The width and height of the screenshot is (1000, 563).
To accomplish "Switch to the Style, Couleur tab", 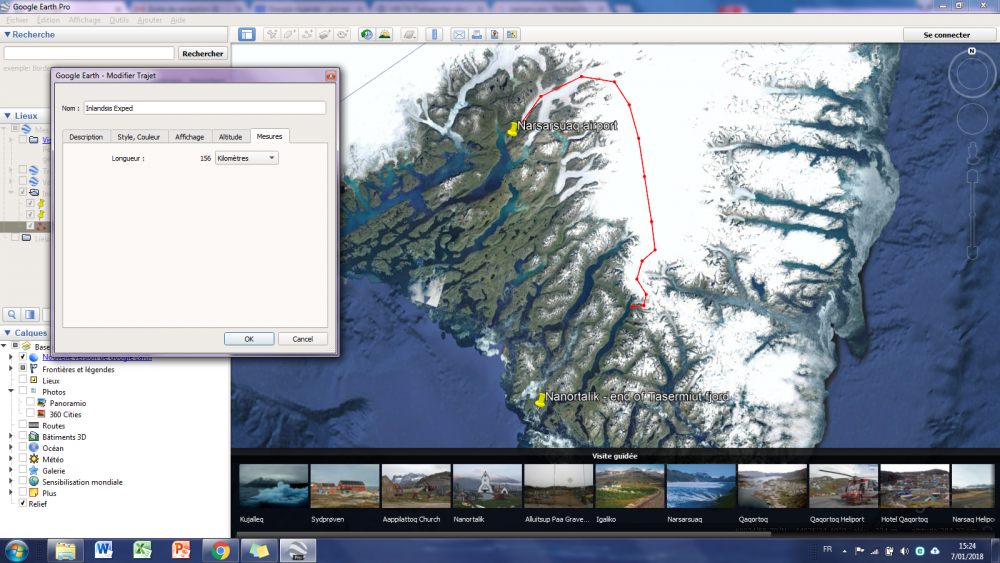I will pyautogui.click(x=138, y=137).
